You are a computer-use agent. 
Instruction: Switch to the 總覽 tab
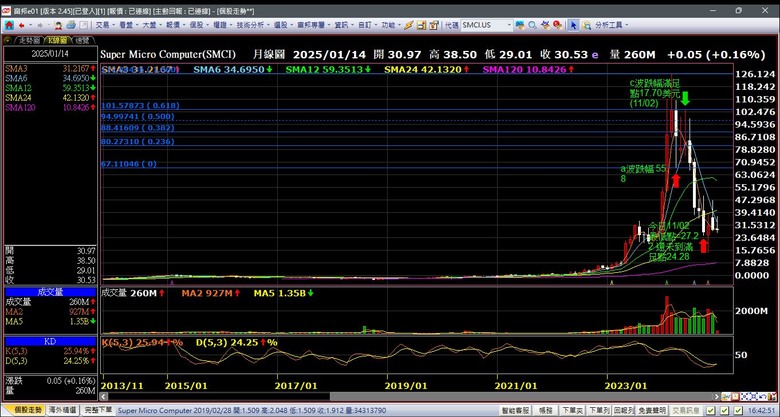83,40
